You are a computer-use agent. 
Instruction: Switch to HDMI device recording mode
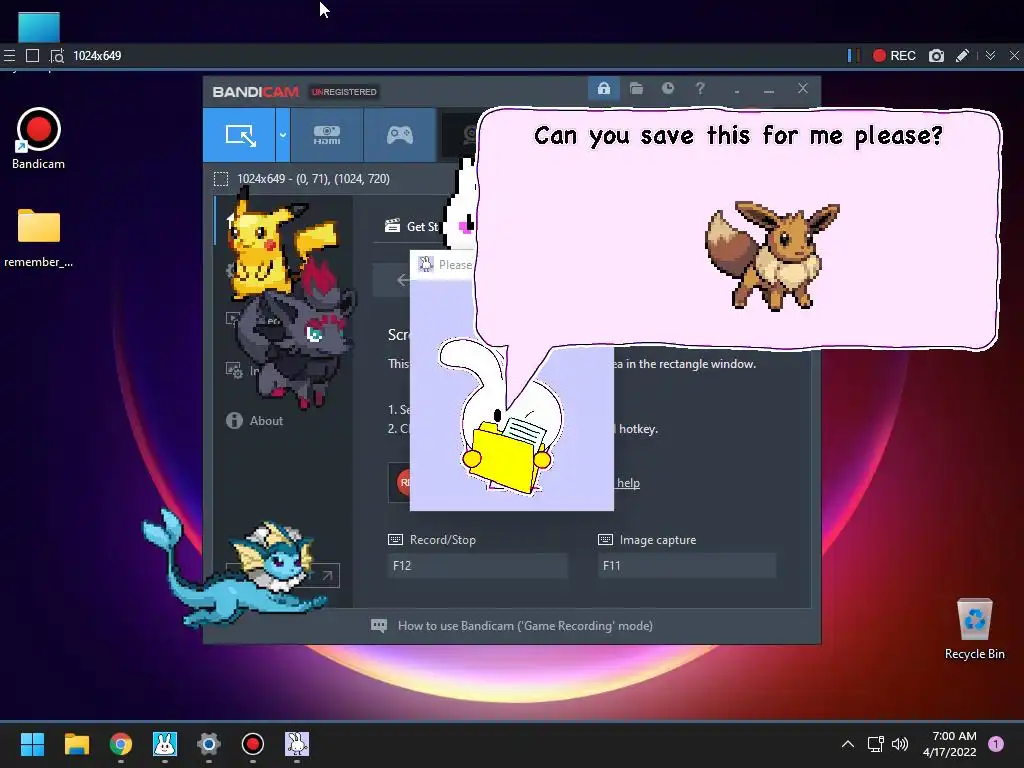click(x=327, y=135)
